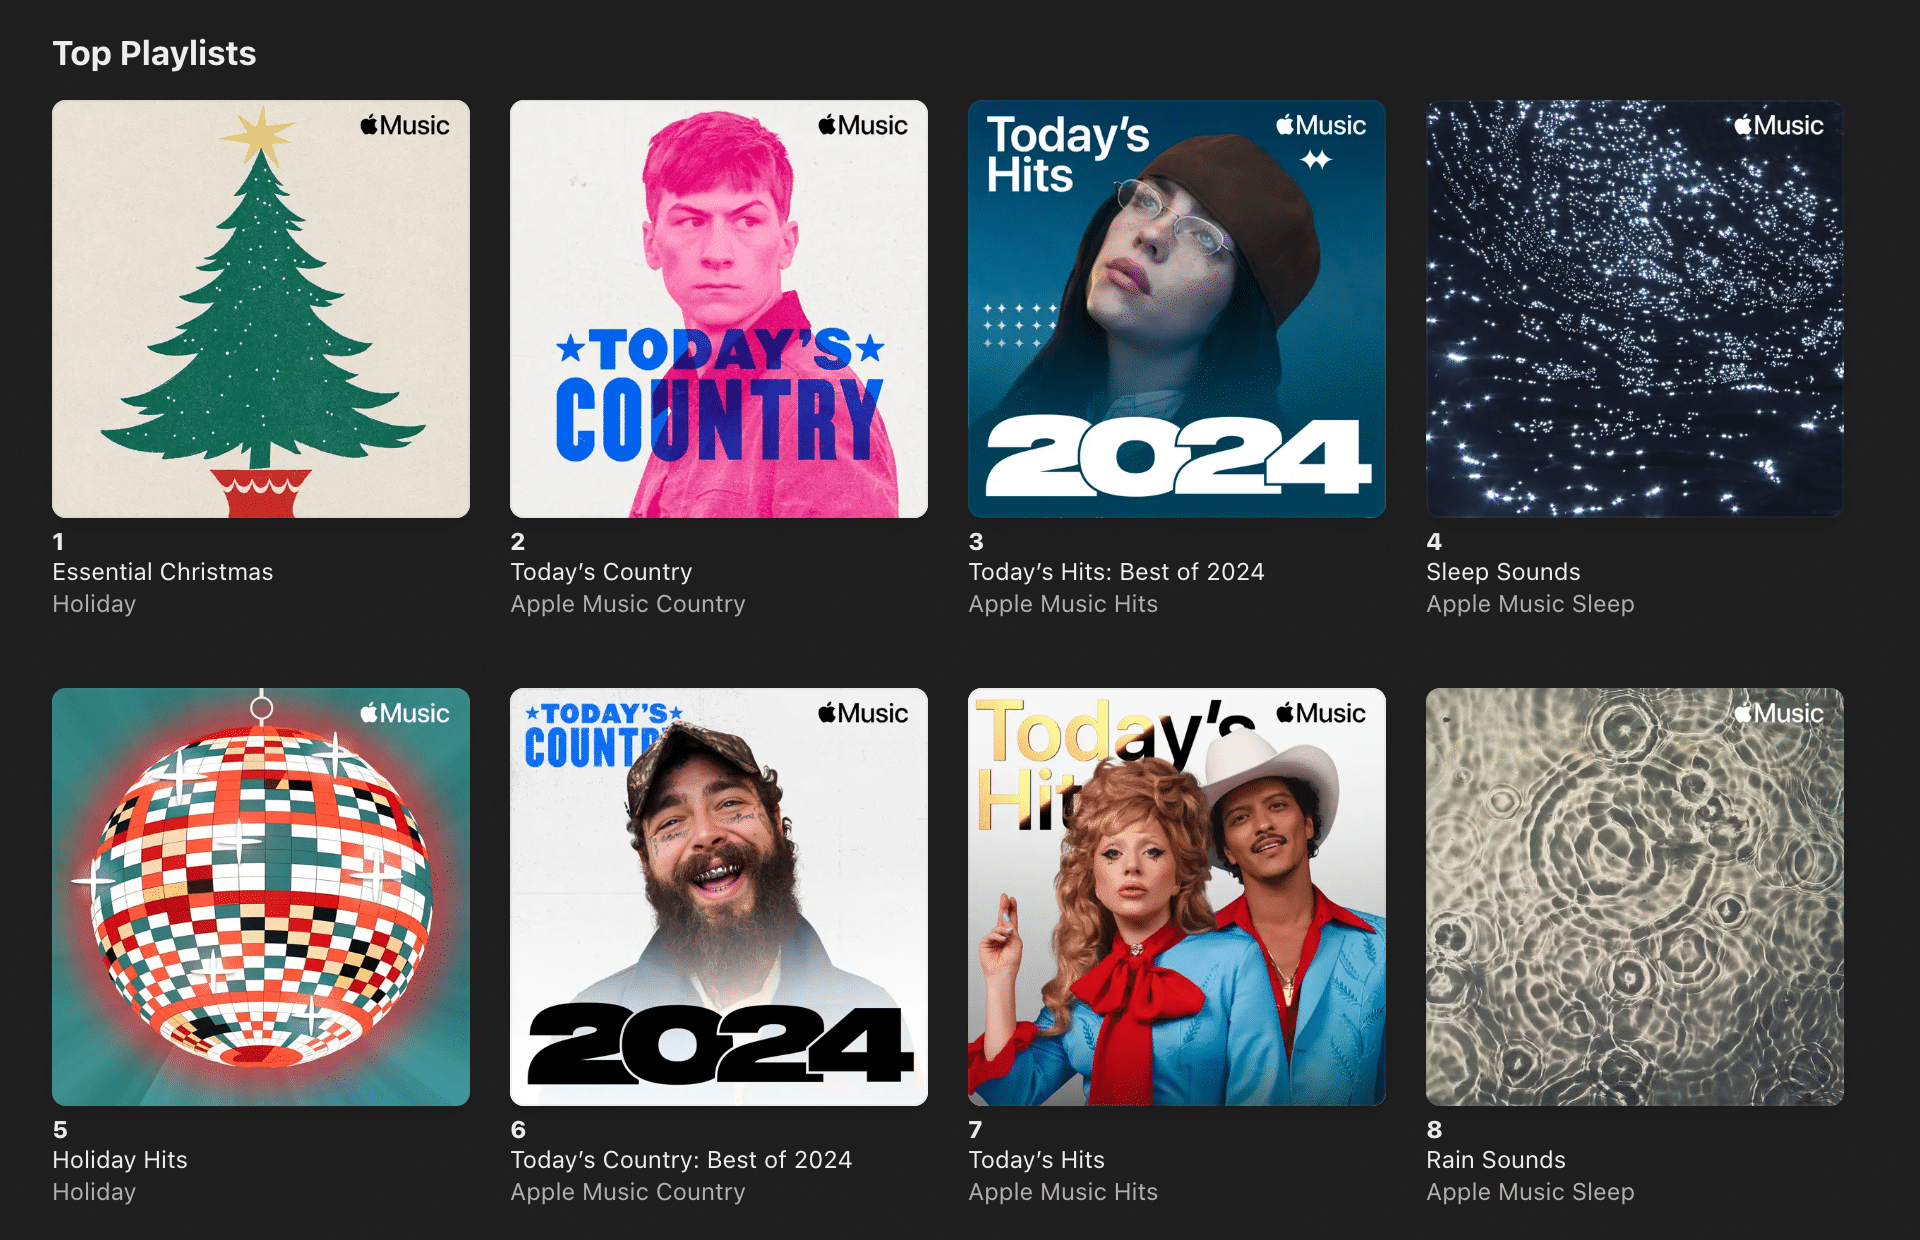Screen dimensions: 1920x1240
Task: Open the Rain Sounds ripple artwork
Action: pos(1635,897)
